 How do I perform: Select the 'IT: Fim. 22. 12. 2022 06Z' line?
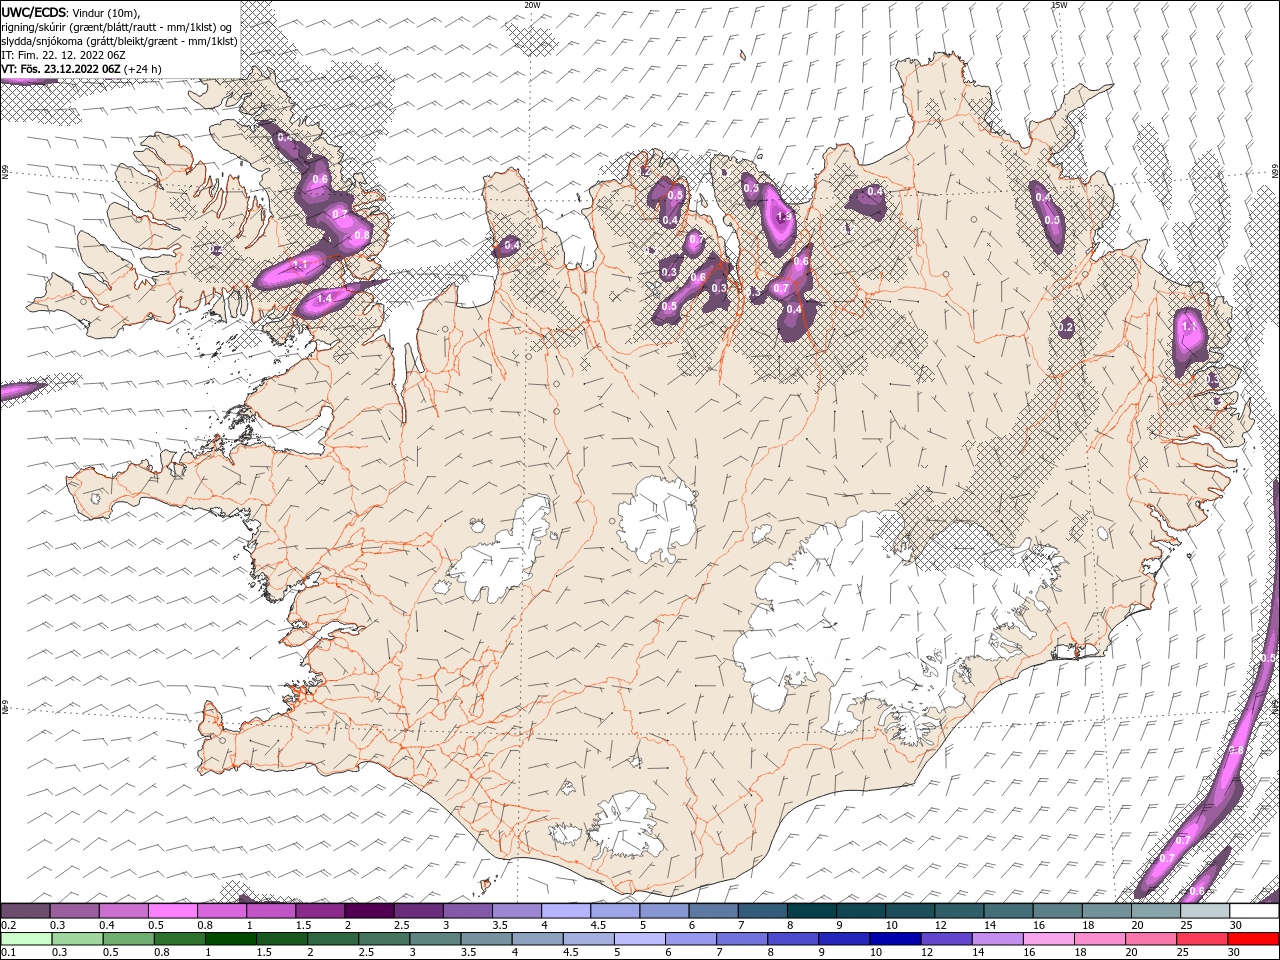[x=63, y=54]
